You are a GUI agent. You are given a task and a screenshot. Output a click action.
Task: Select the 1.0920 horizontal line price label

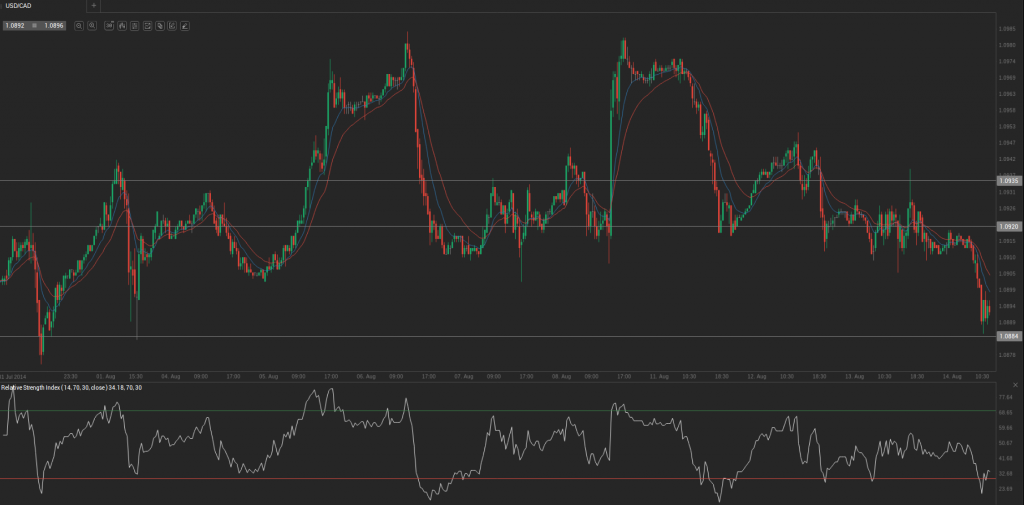pos(1010,226)
